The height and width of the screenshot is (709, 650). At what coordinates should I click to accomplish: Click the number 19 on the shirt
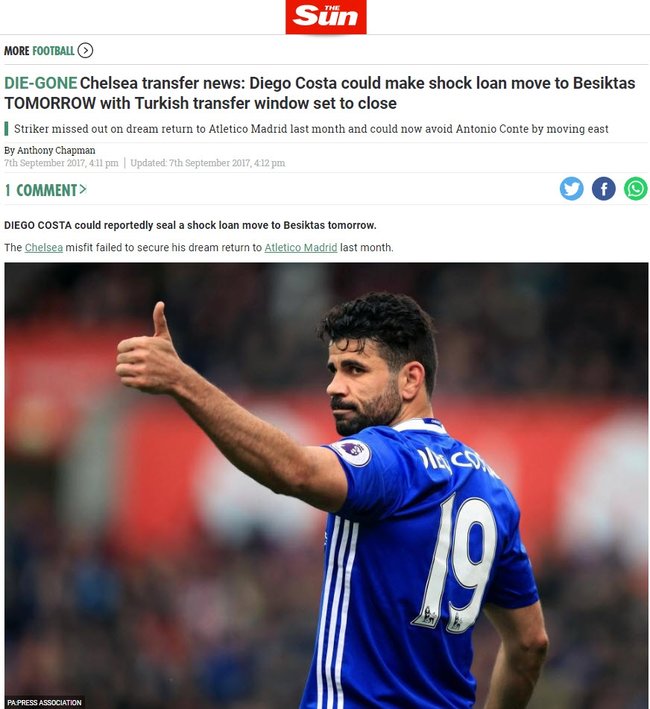(457, 563)
